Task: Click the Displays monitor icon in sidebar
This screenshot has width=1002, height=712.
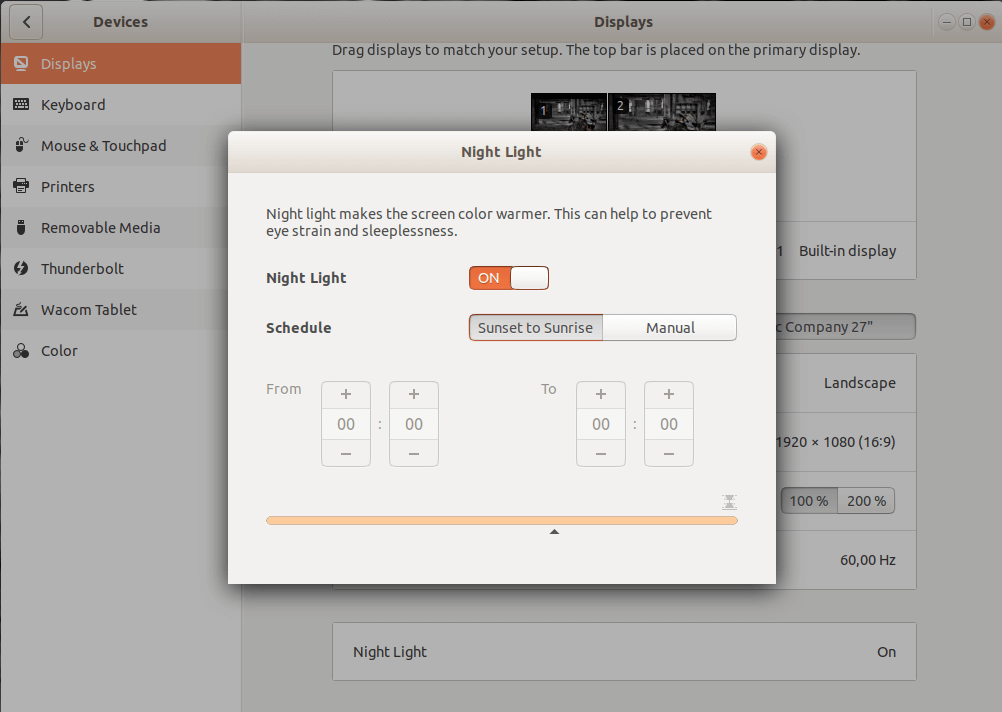Action: coord(20,64)
